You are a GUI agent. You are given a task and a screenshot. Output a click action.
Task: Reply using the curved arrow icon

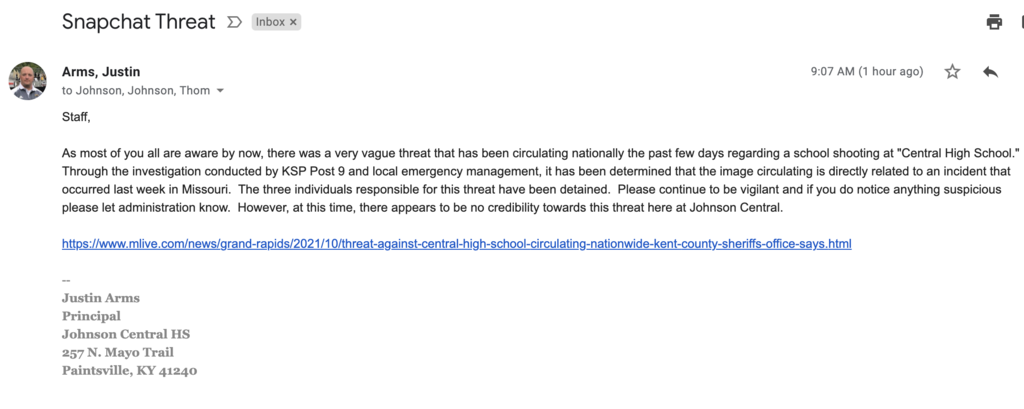pyautogui.click(x=990, y=72)
